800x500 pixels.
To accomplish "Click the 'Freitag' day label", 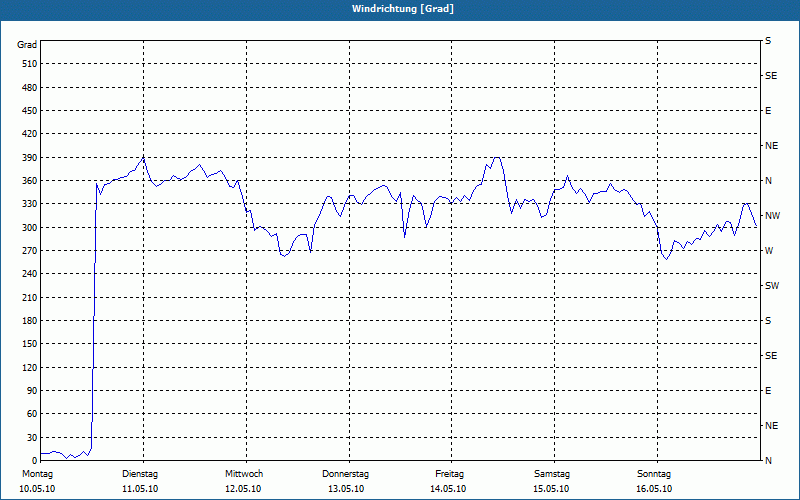I will coord(449,474).
